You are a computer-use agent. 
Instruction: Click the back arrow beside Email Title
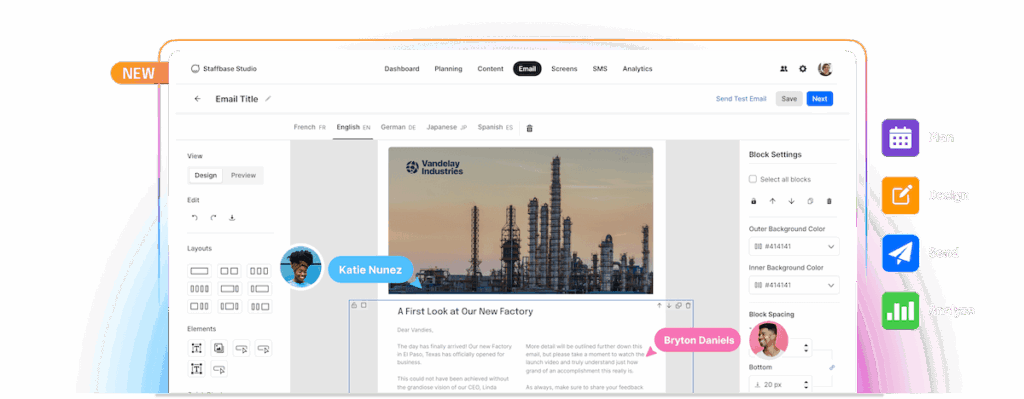(x=197, y=99)
